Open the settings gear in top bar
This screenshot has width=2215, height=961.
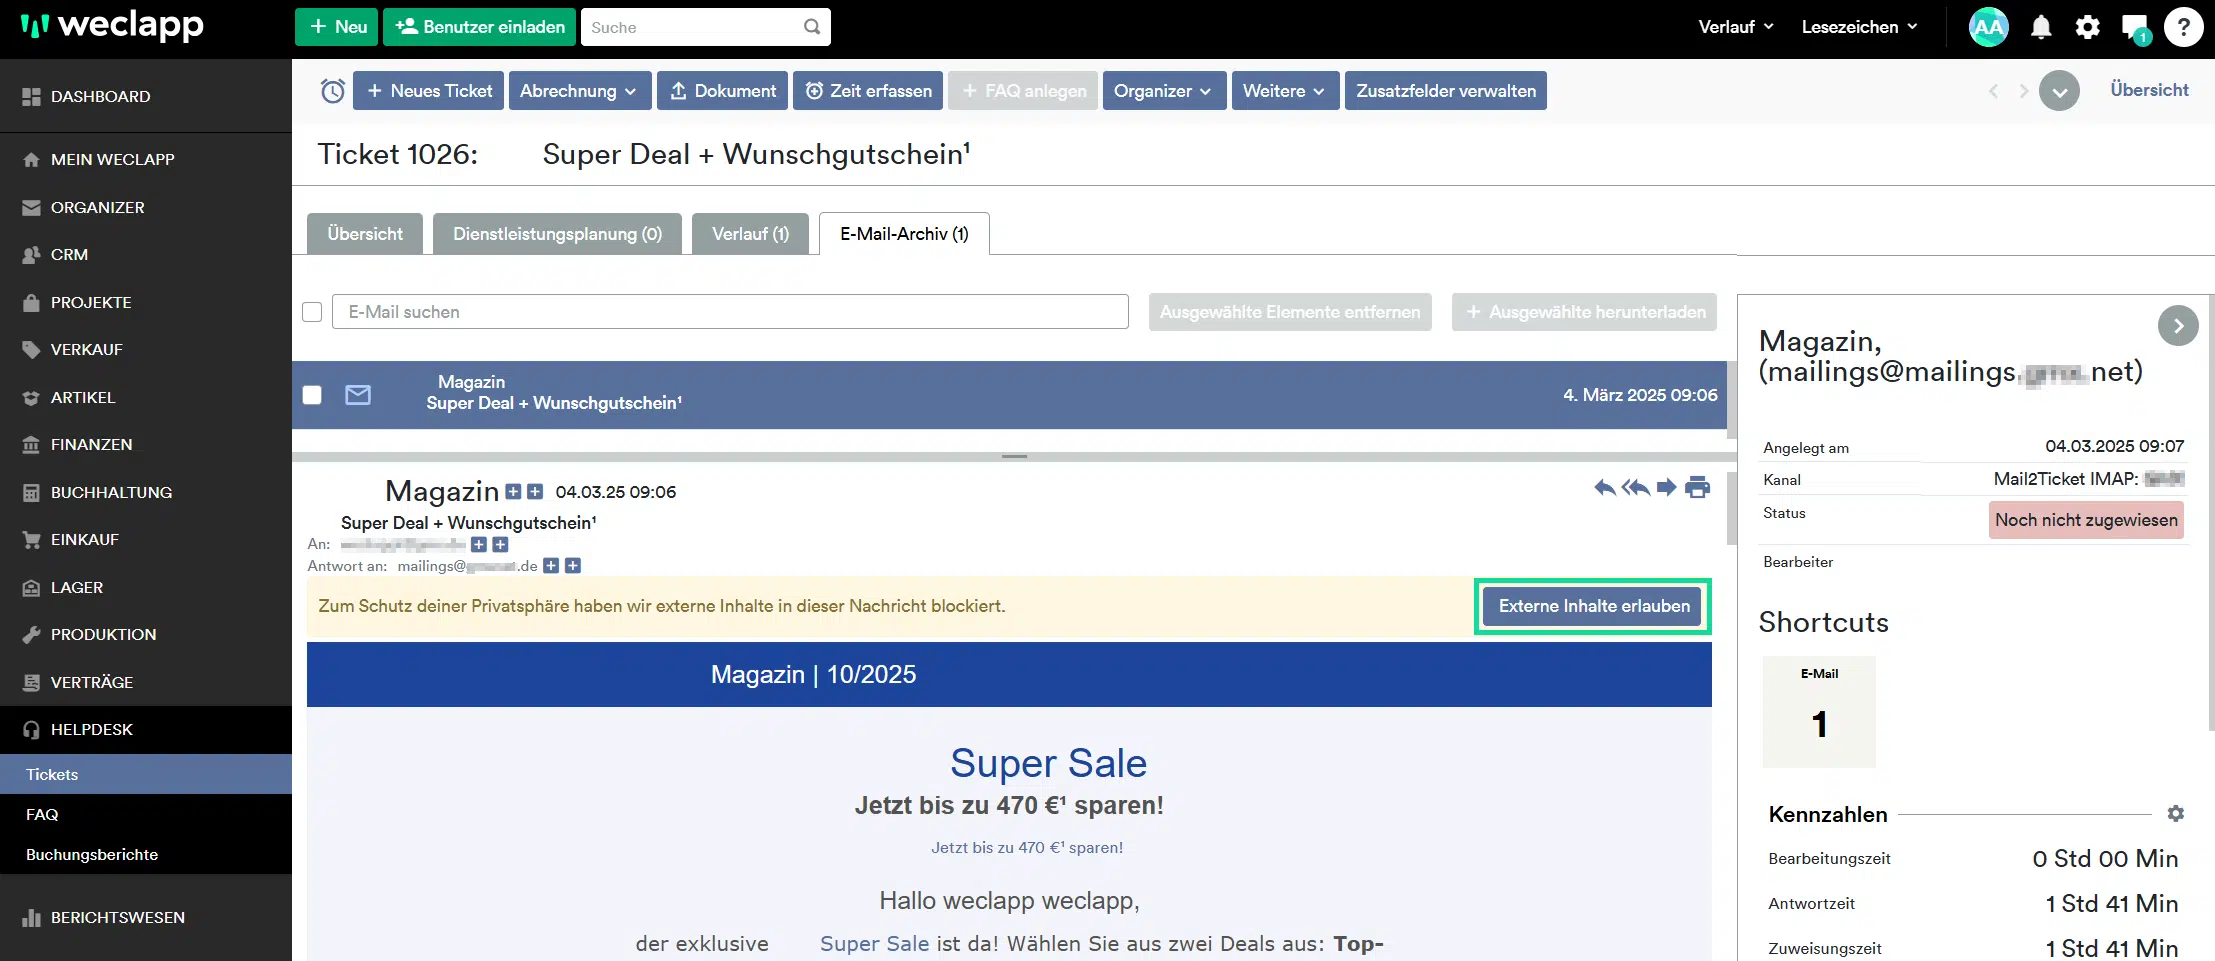coord(2087,27)
